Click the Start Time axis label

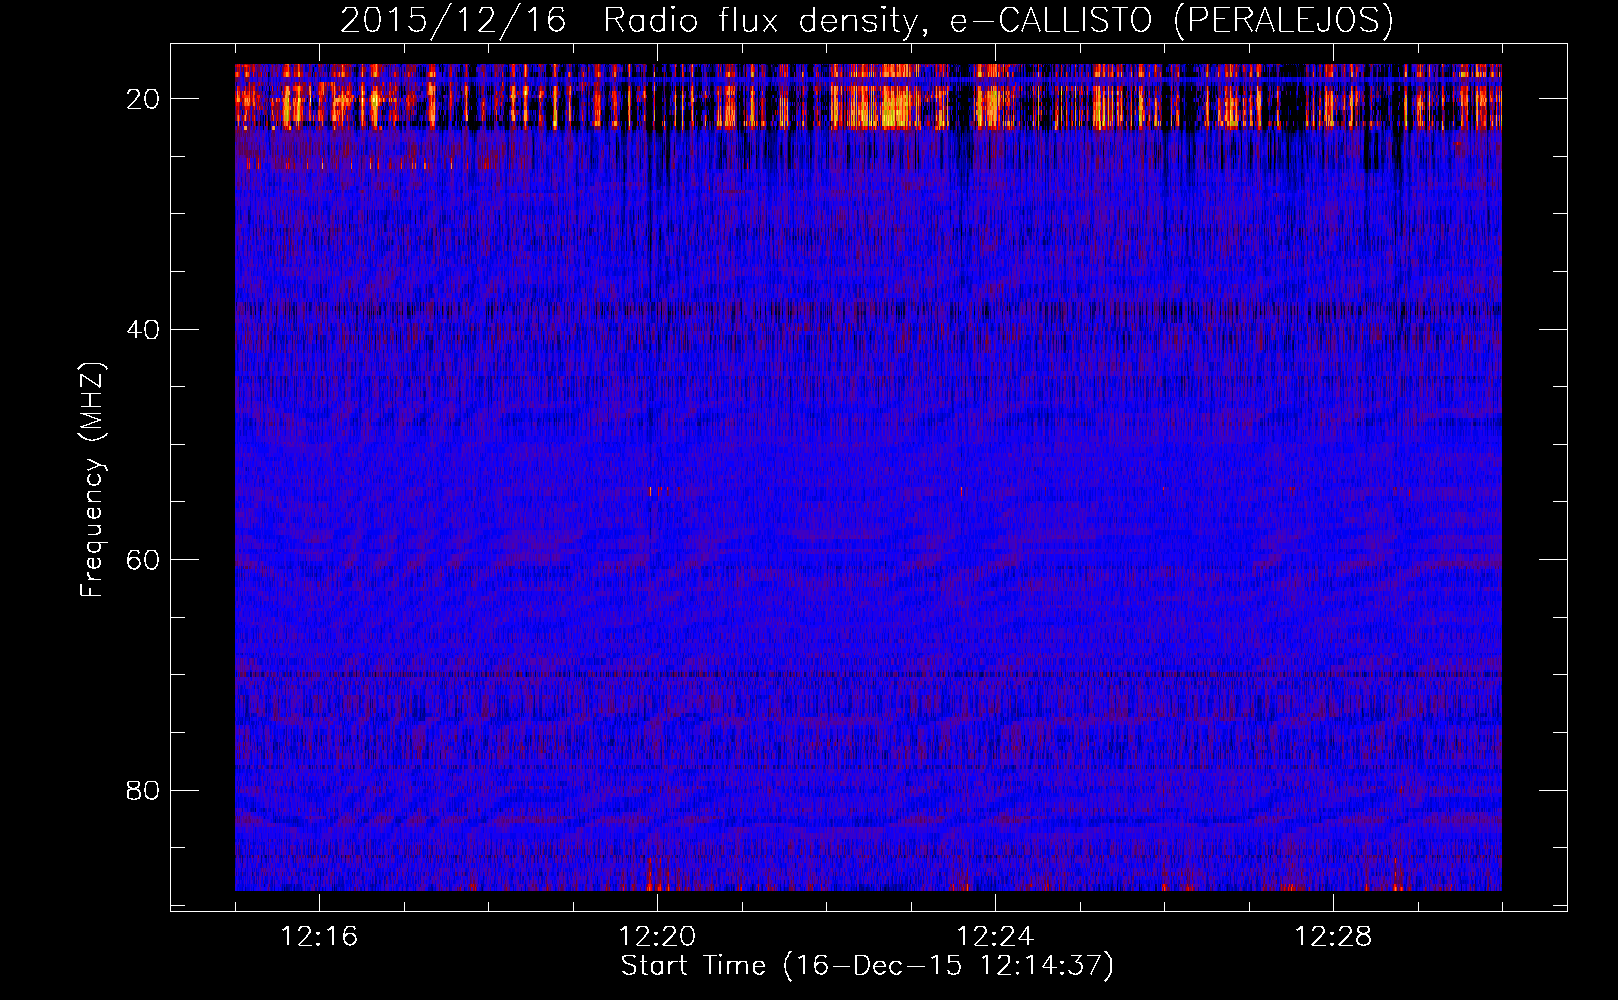point(866,966)
